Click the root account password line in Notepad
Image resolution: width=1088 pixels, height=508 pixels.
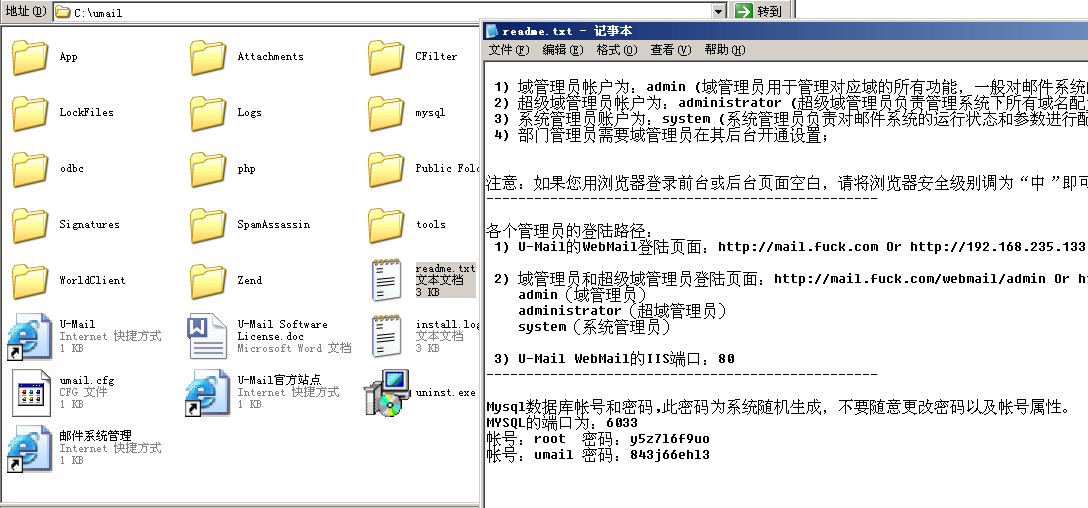[x=598, y=439]
